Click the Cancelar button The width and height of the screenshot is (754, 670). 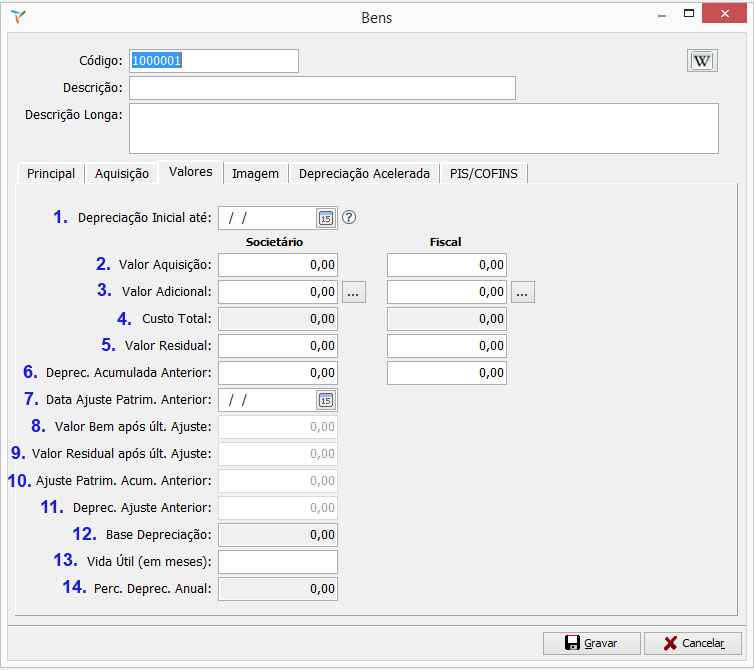coord(693,643)
